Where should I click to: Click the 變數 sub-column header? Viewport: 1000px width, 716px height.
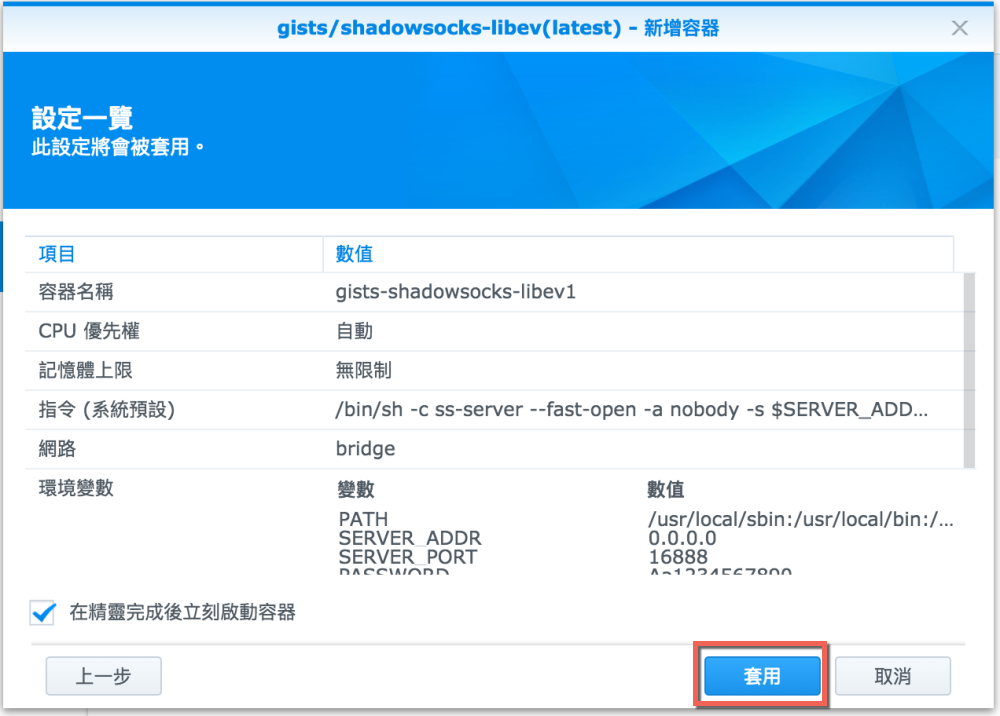[x=356, y=490]
